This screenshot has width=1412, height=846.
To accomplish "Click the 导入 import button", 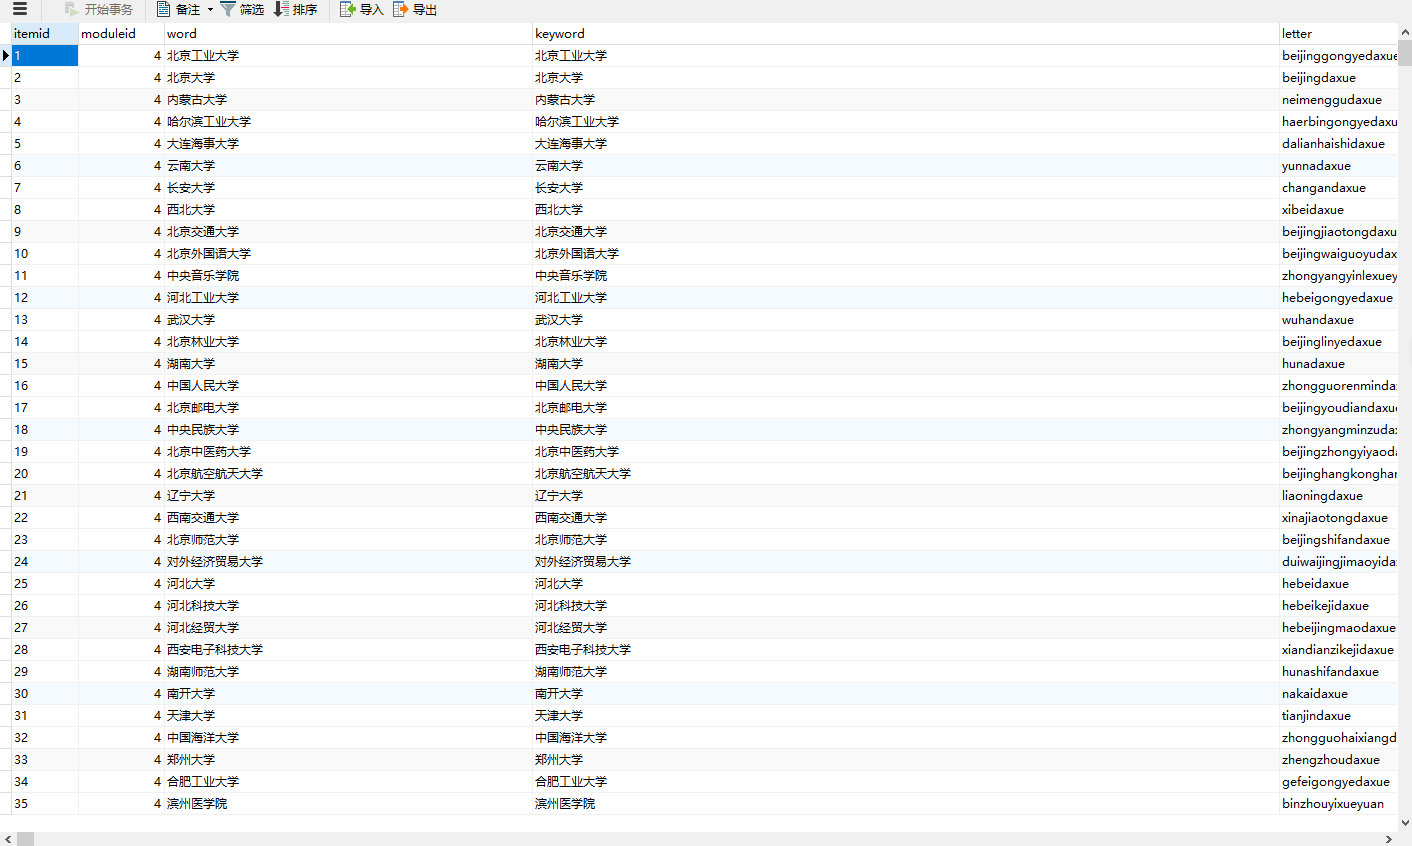I will (x=361, y=9).
